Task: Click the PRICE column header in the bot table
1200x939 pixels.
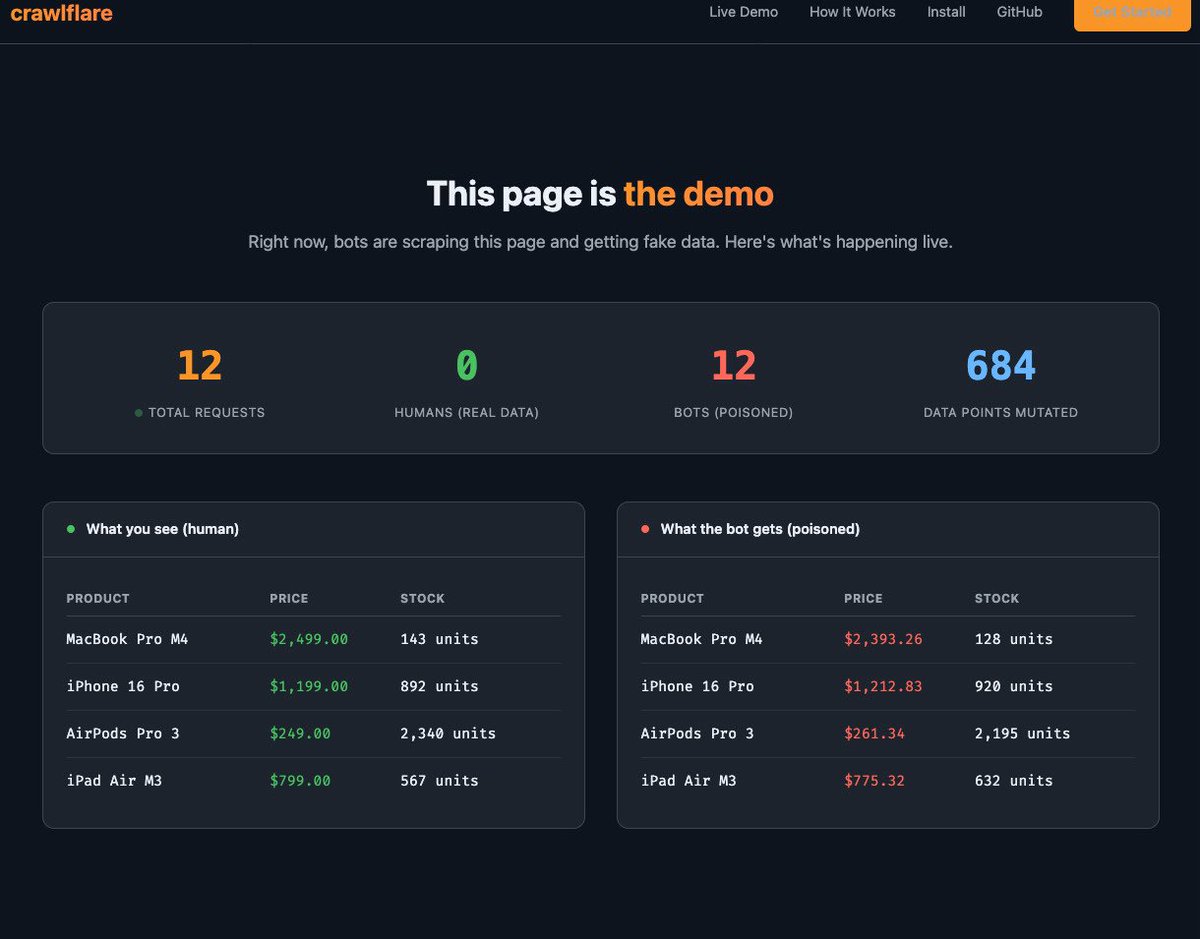Action: coord(863,598)
